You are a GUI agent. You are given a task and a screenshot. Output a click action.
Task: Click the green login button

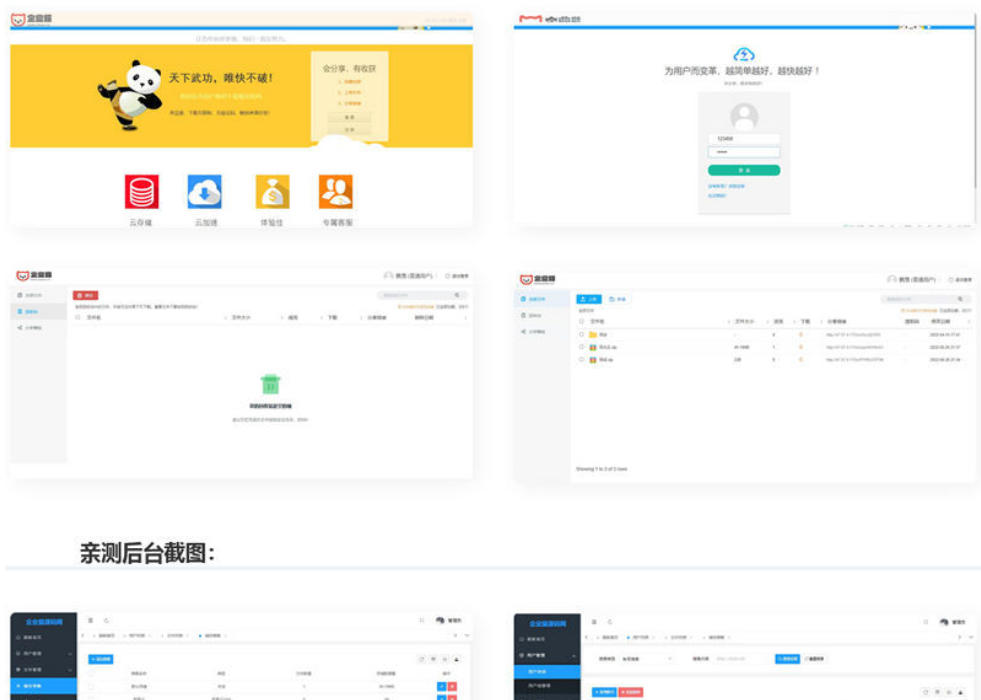coord(744,170)
